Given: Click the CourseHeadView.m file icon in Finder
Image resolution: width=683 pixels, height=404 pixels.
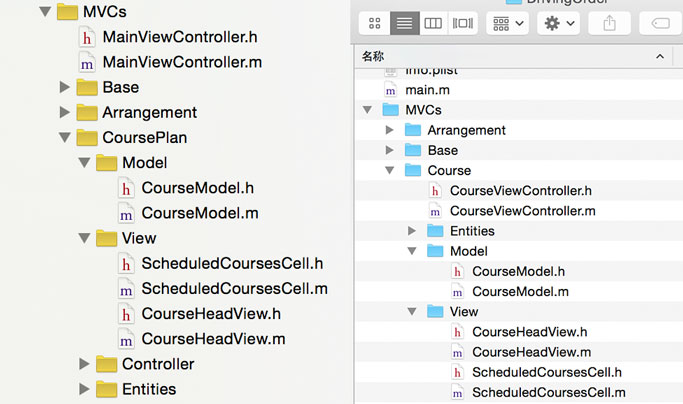Looking at the screenshot, I should click(x=457, y=352).
